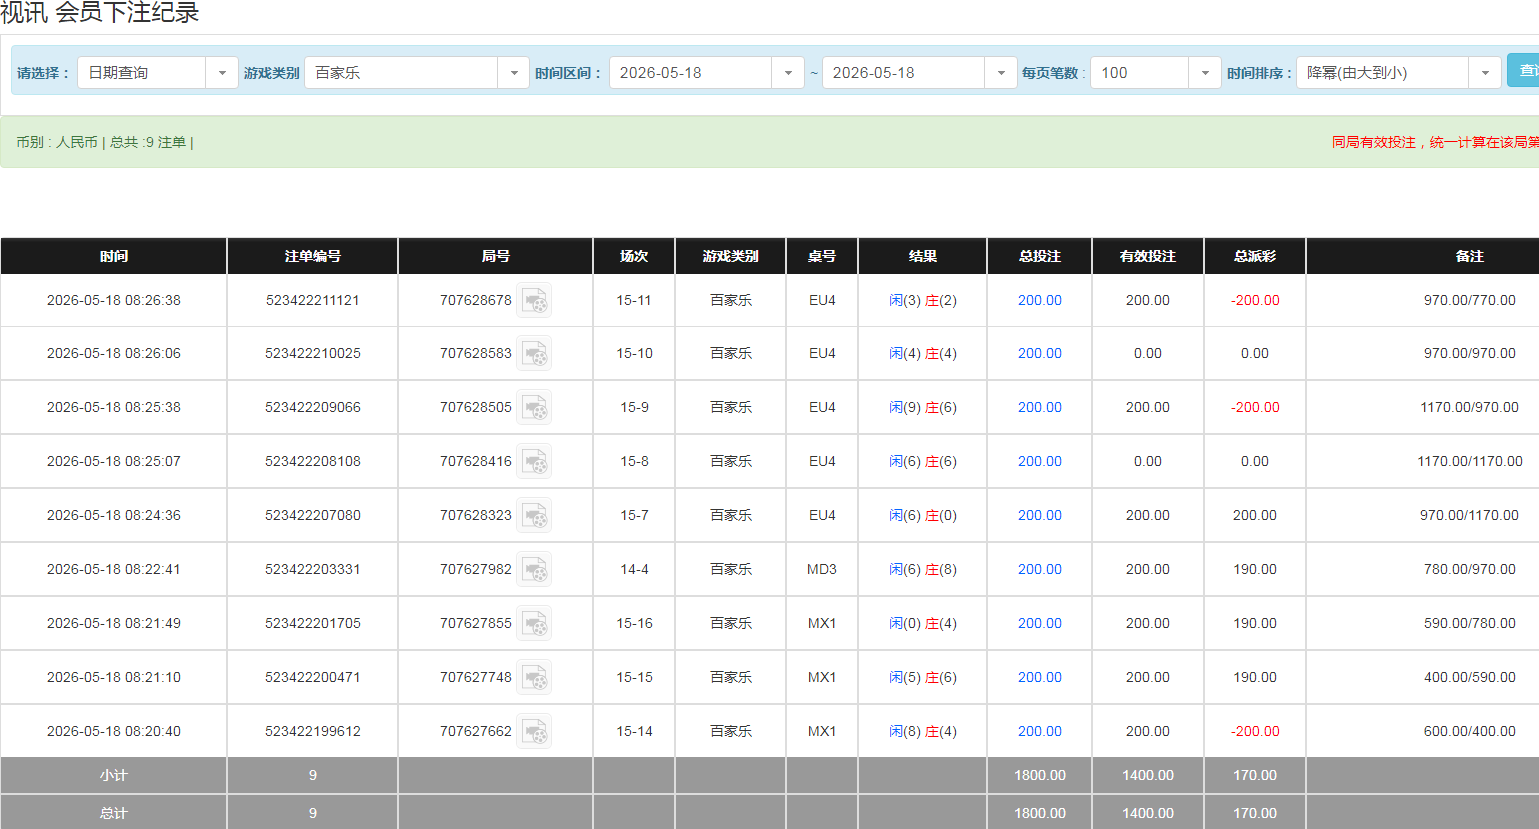Click total bet 200.00 link for bet 523422200471
The height and width of the screenshot is (829, 1539).
1040,677
